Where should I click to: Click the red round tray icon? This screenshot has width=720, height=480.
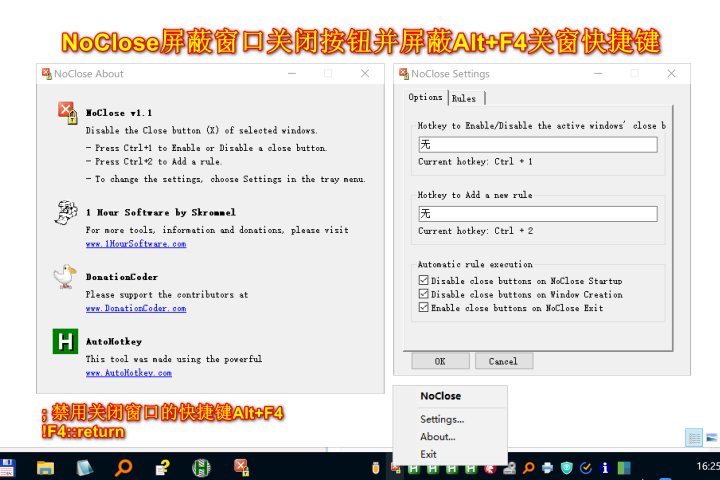coord(490,469)
